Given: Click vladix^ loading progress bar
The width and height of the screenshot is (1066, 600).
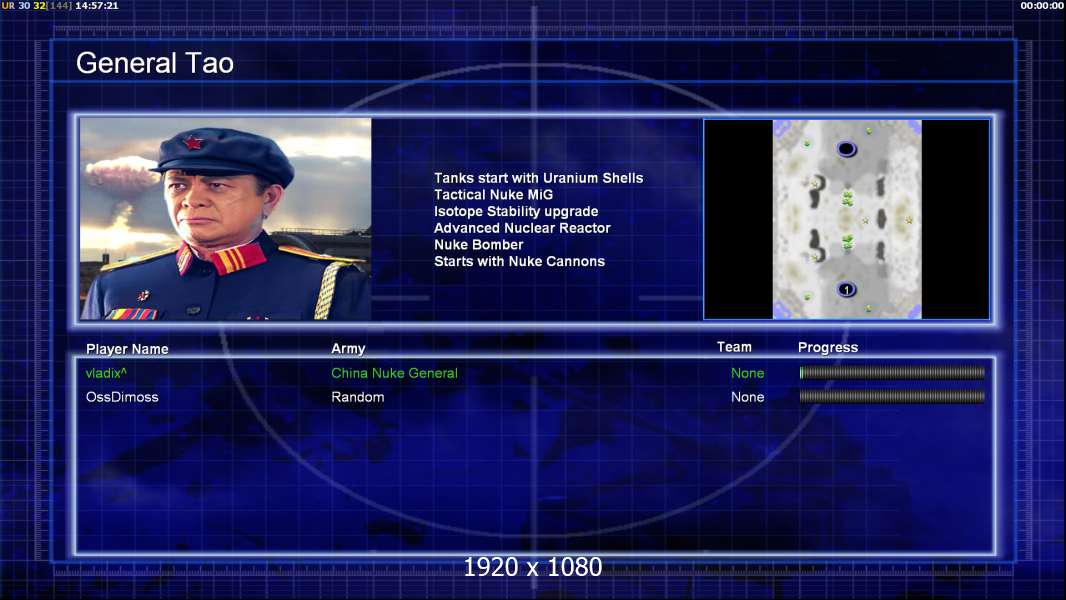Looking at the screenshot, I should pyautogui.click(x=892, y=372).
